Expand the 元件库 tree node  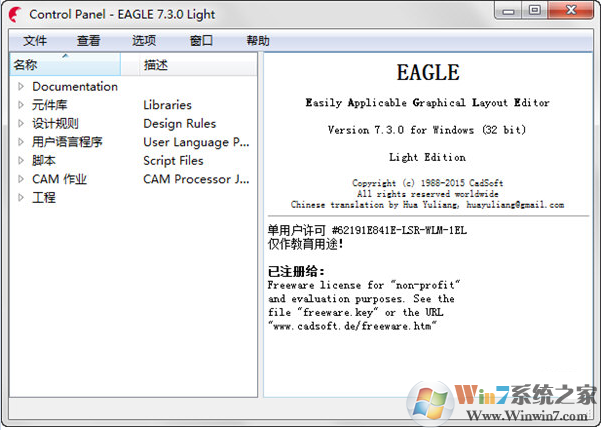21,105
